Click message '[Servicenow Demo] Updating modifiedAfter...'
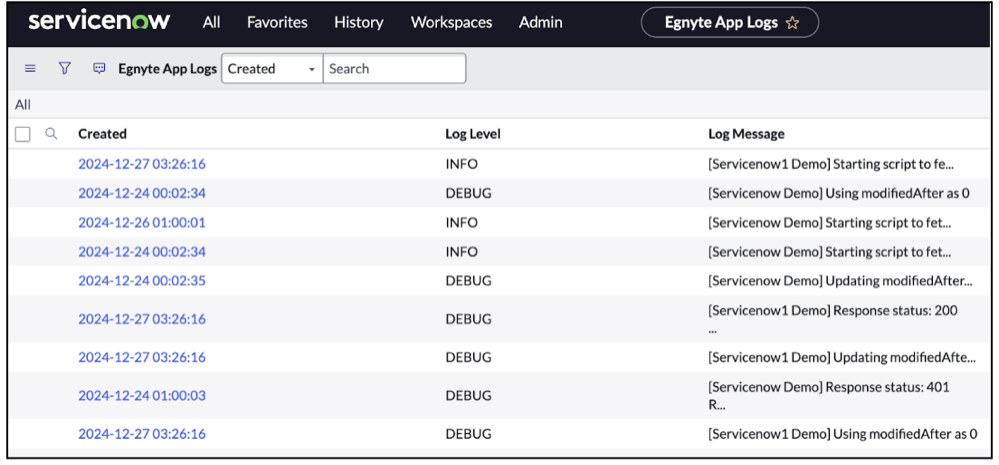Image resolution: width=999 pixels, height=465 pixels. [x=840, y=281]
